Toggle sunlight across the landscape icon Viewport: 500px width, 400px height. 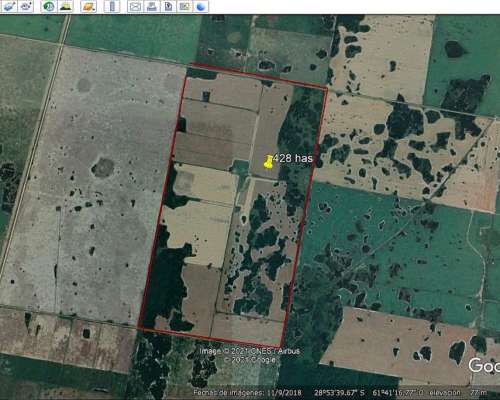(x=66, y=6)
